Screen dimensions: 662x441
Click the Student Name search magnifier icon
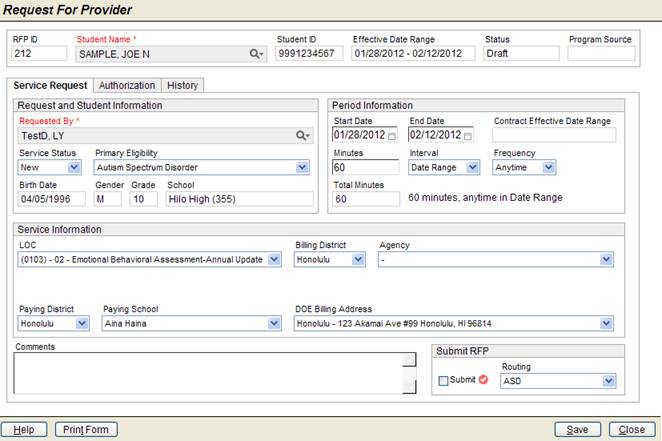click(256, 54)
